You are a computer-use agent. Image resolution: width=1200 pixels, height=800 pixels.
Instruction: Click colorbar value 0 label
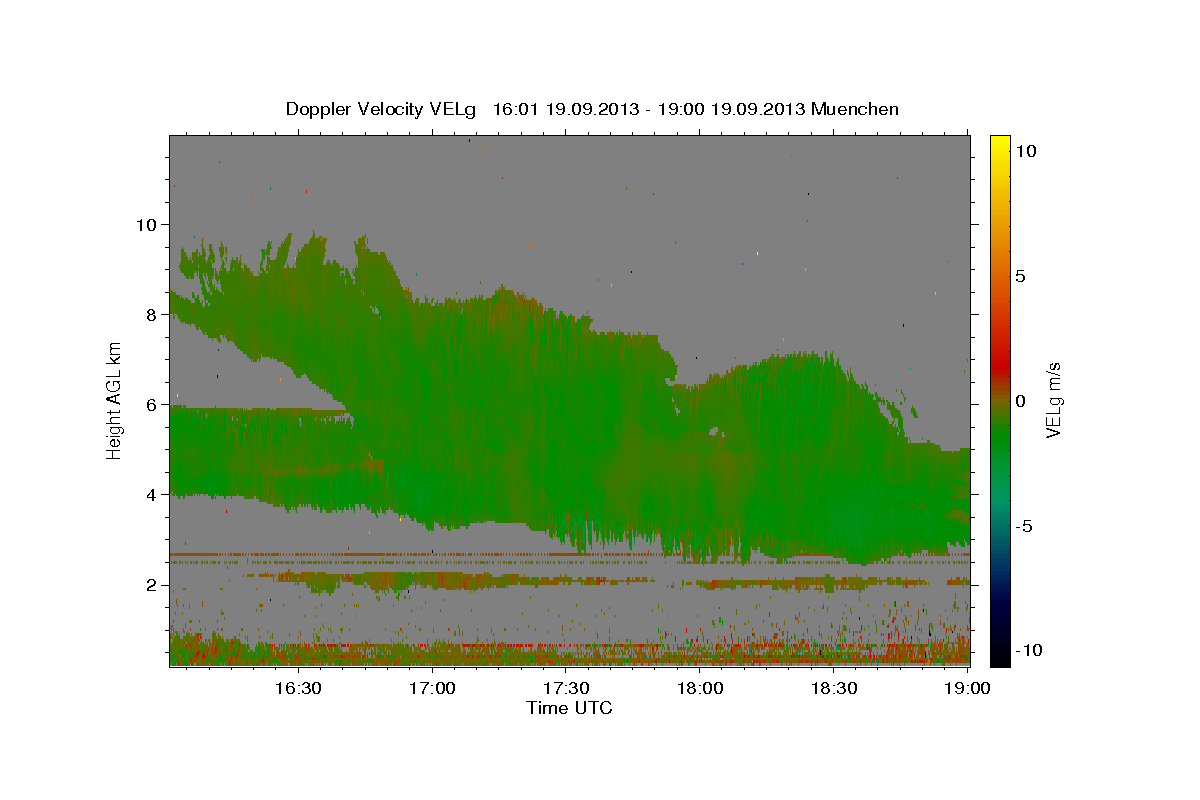pyautogui.click(x=1020, y=401)
